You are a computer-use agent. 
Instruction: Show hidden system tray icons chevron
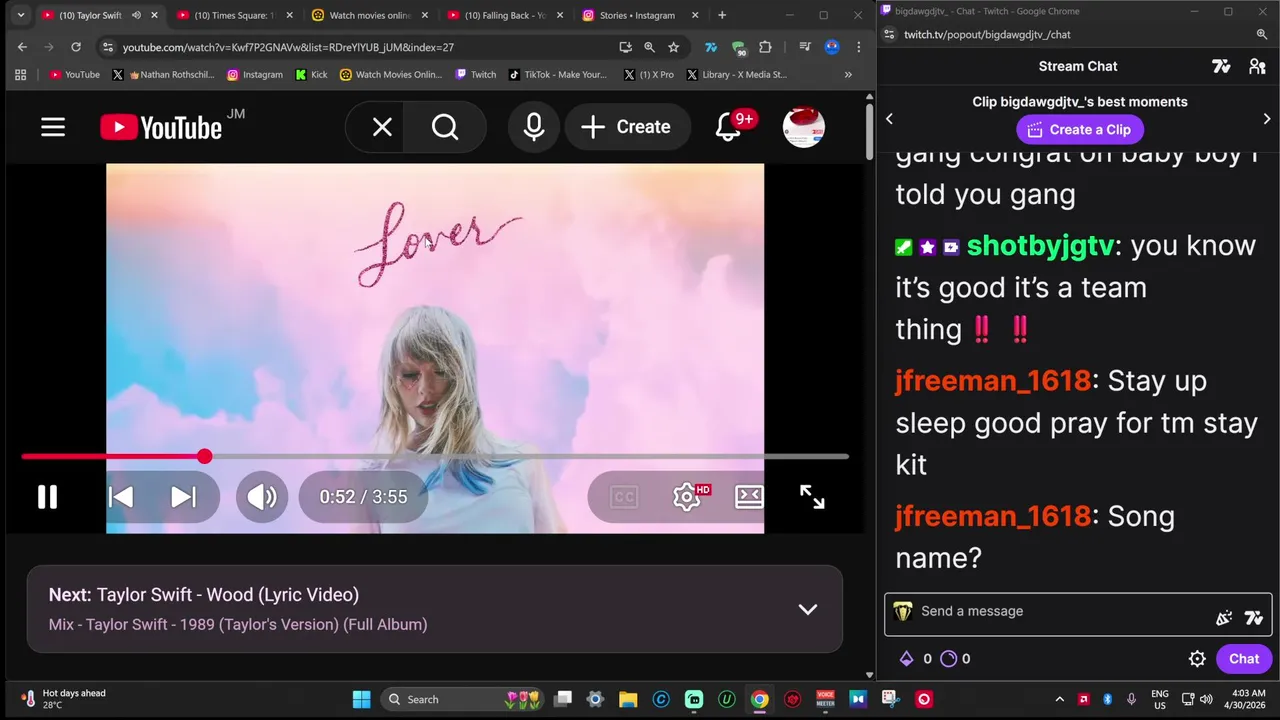point(1059,699)
